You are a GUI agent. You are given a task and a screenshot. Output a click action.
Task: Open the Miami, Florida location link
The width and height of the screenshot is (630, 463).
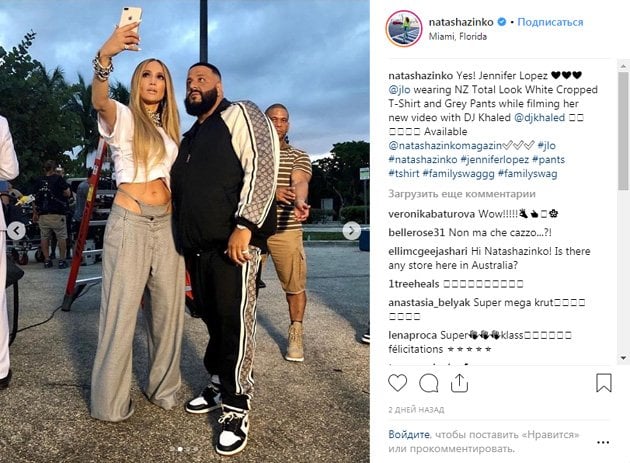click(x=457, y=37)
